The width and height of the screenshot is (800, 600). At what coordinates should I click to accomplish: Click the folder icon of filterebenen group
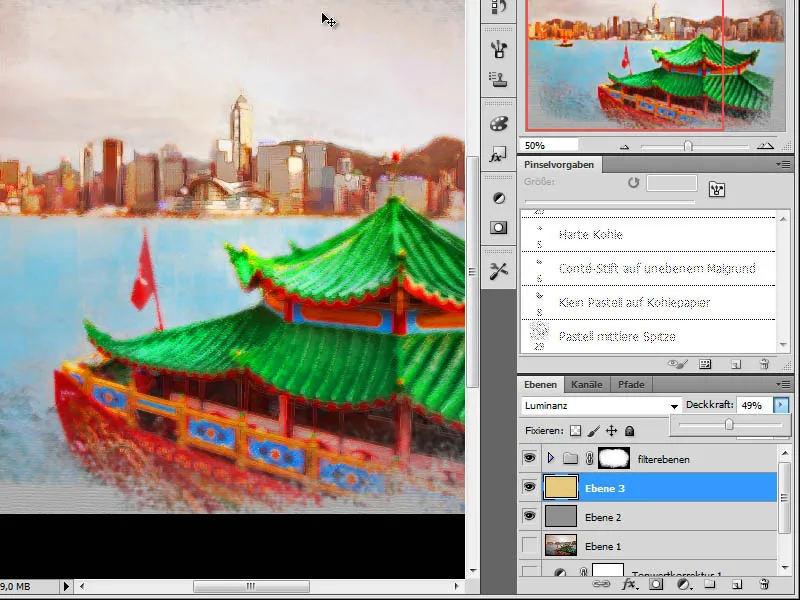click(570, 458)
